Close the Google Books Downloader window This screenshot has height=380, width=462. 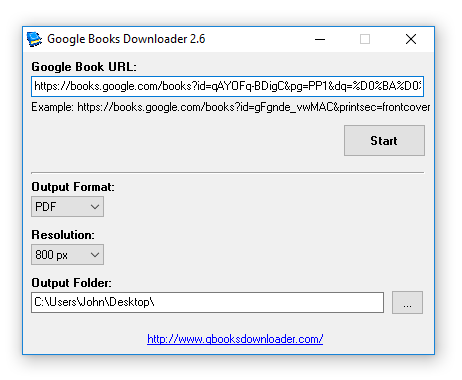[x=411, y=39]
